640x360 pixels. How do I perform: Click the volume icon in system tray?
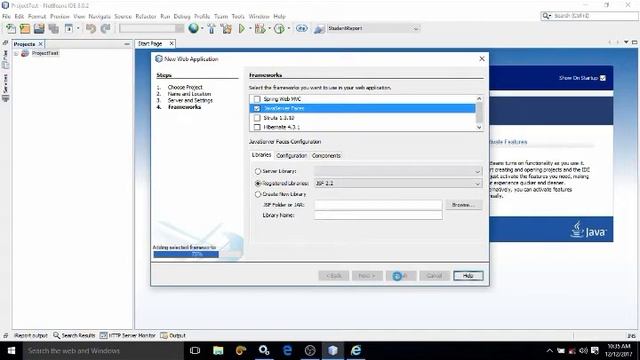(x=583, y=351)
